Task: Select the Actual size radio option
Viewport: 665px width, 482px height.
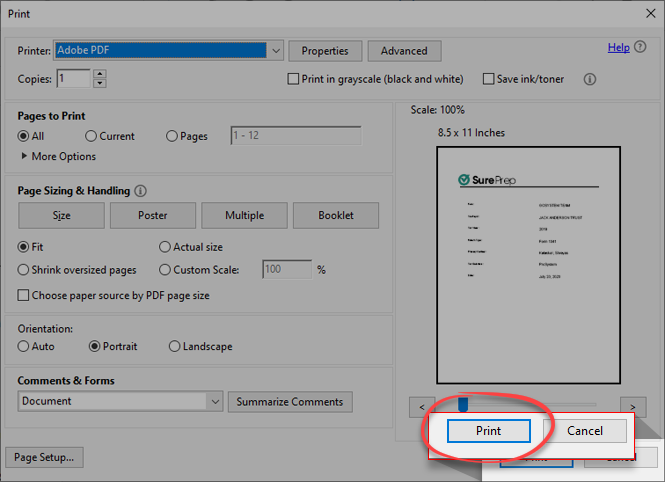Action: (x=165, y=247)
